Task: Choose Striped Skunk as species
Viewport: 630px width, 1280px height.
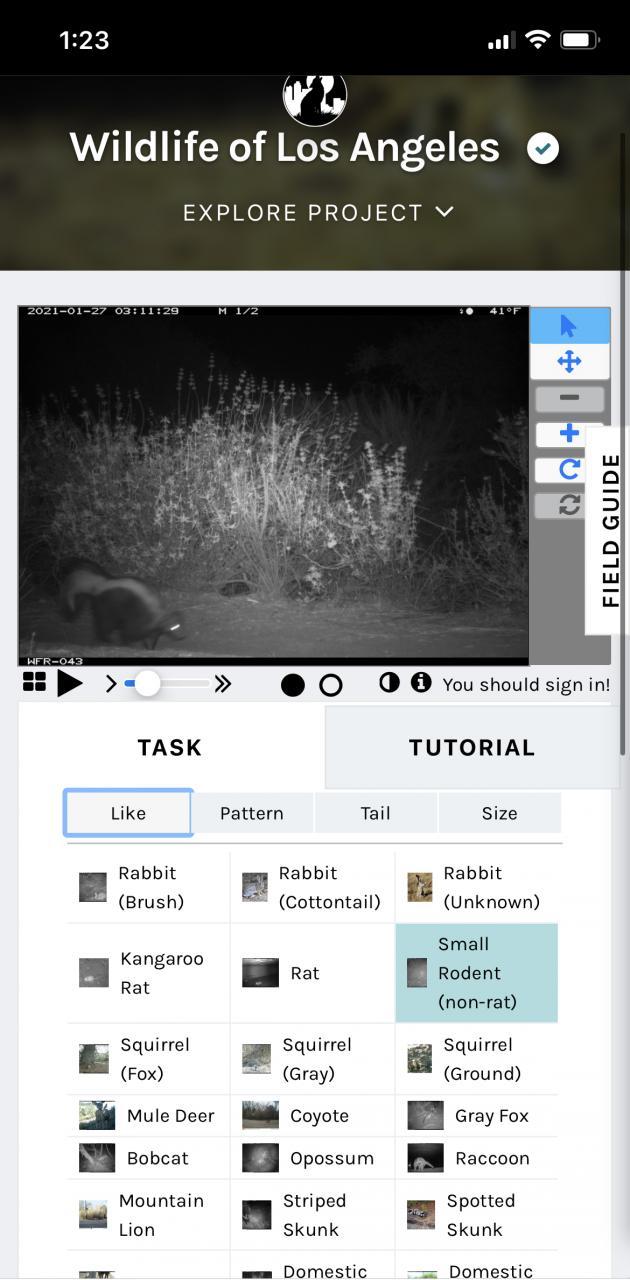Action: (313, 1215)
